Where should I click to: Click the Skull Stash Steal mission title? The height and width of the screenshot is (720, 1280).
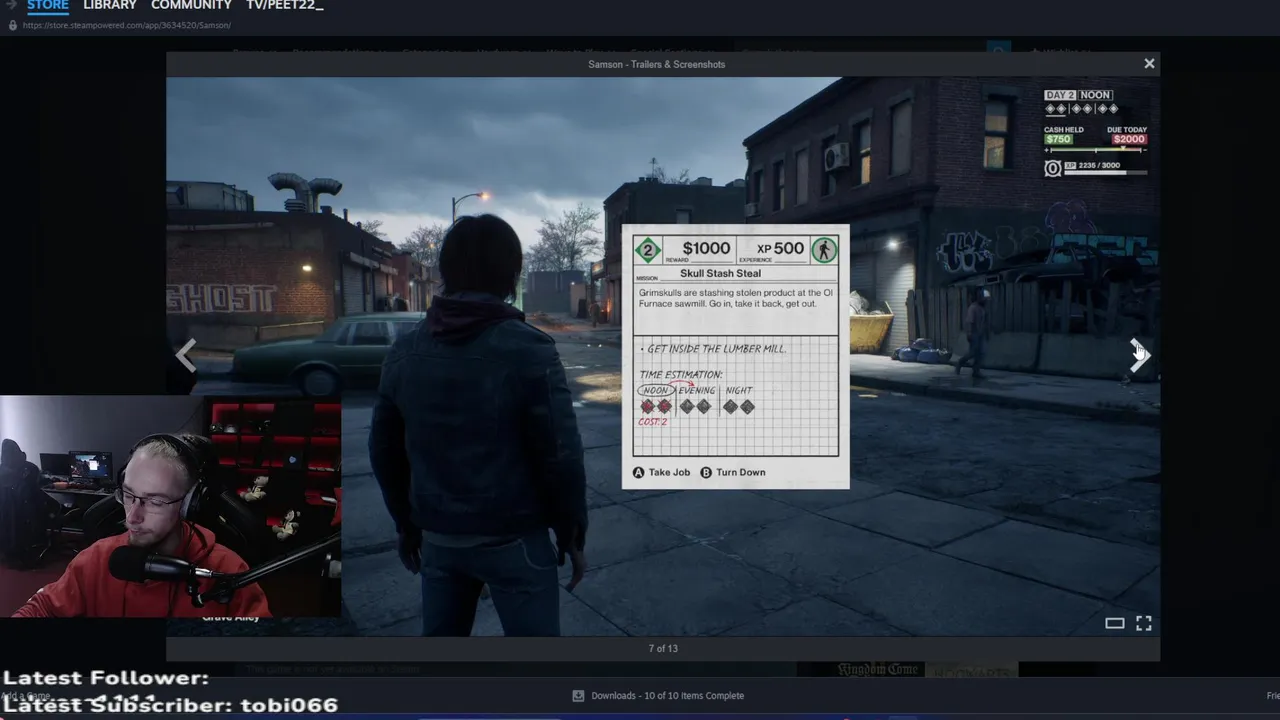tap(720, 273)
